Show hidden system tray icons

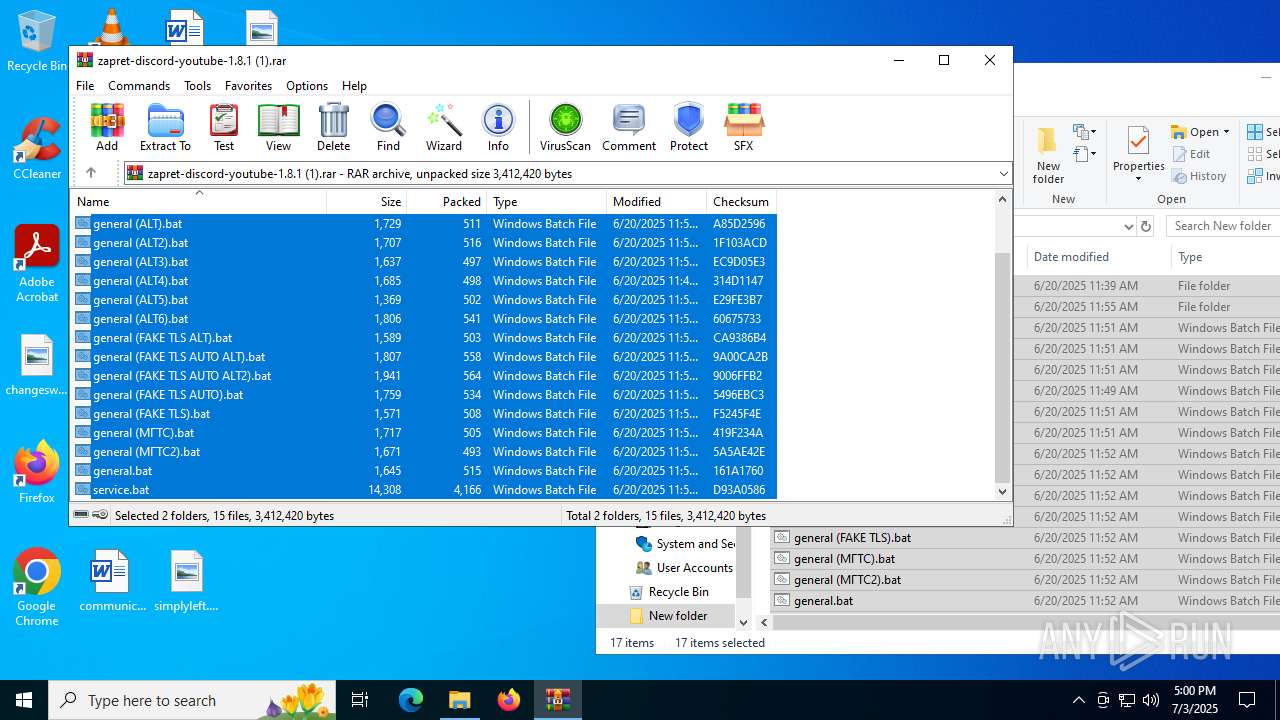(x=1078, y=700)
